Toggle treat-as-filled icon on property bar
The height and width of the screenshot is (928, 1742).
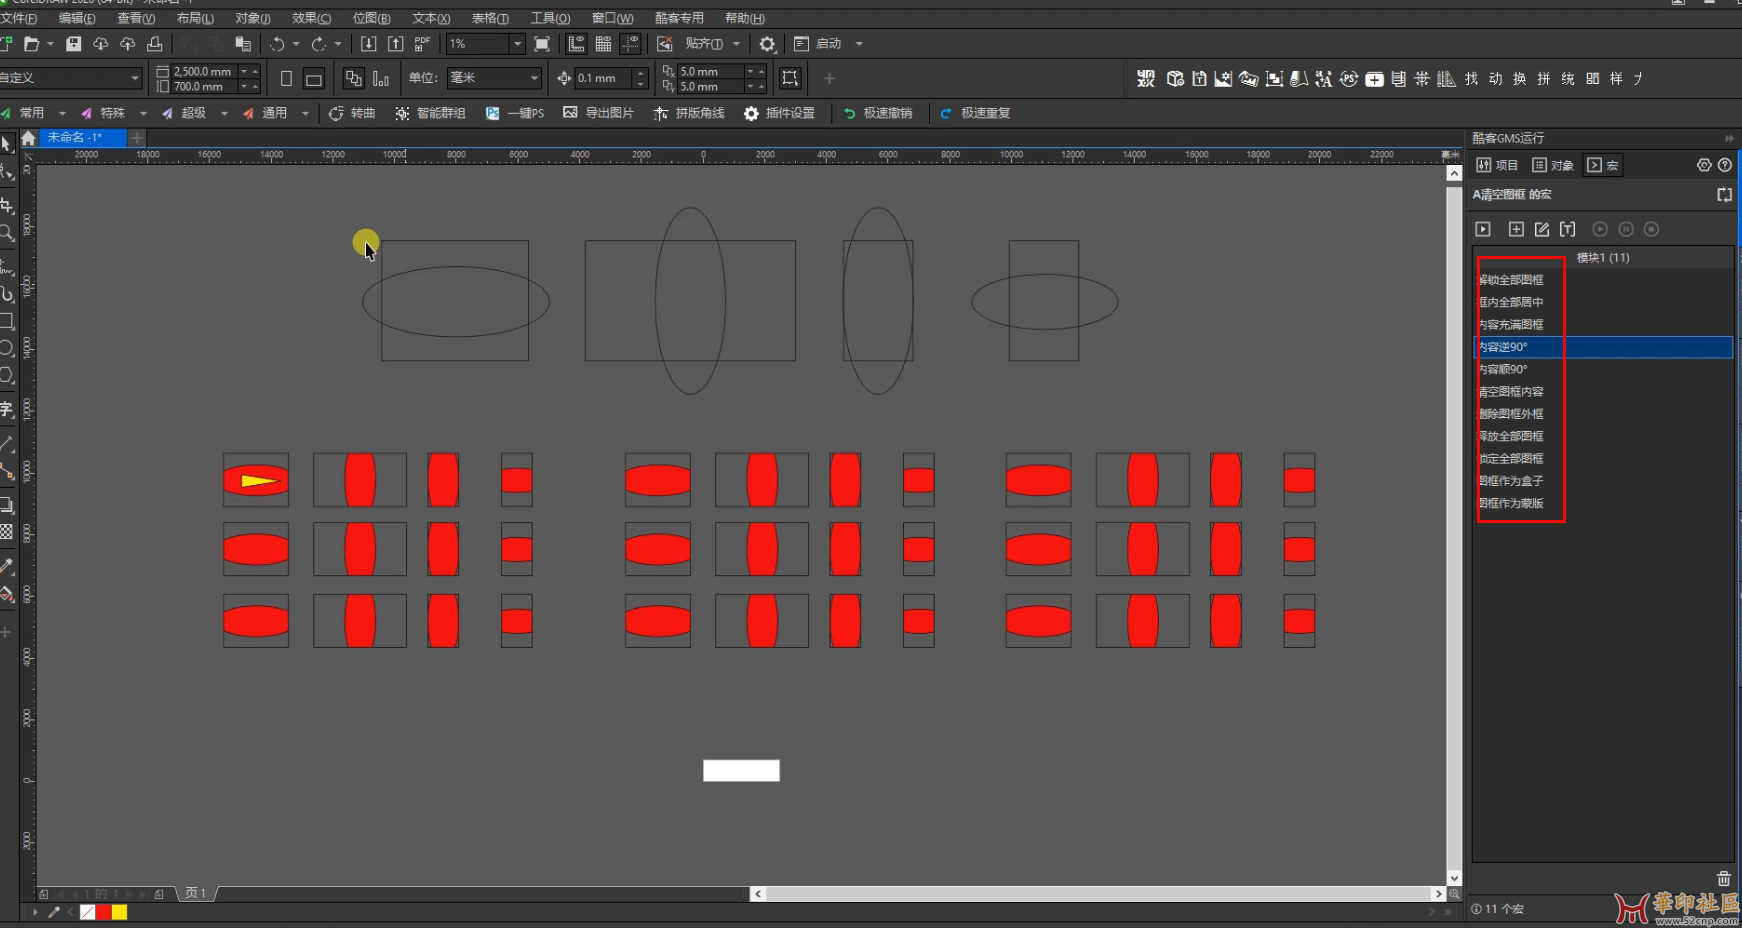790,78
